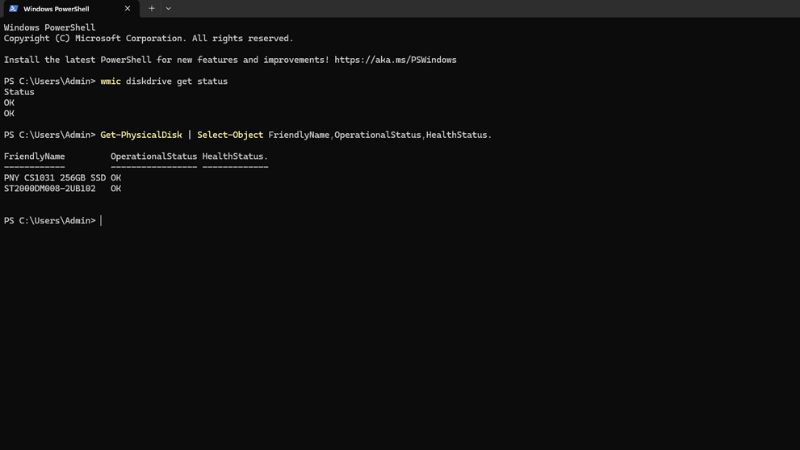Click the OperationalStatus column header
Image resolution: width=800 pixels, height=450 pixels.
[154, 156]
